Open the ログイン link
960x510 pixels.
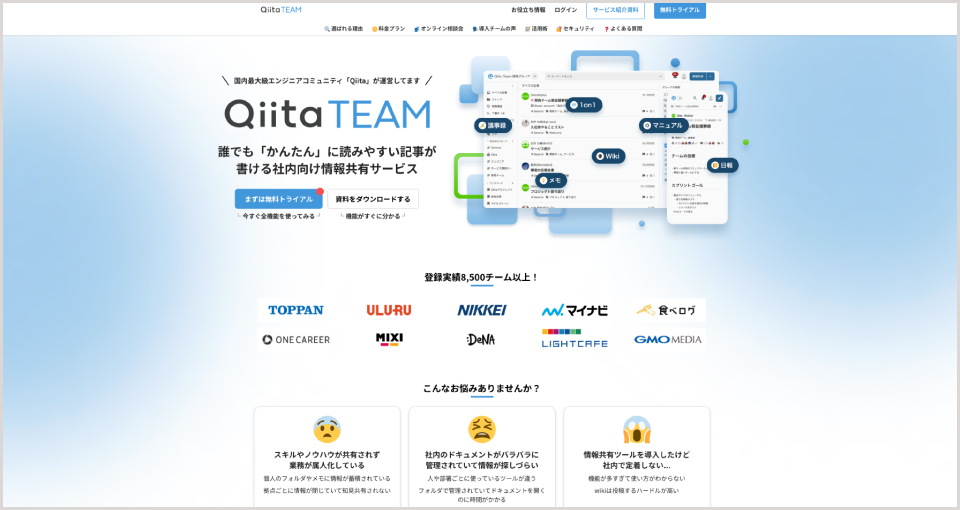[x=566, y=10]
